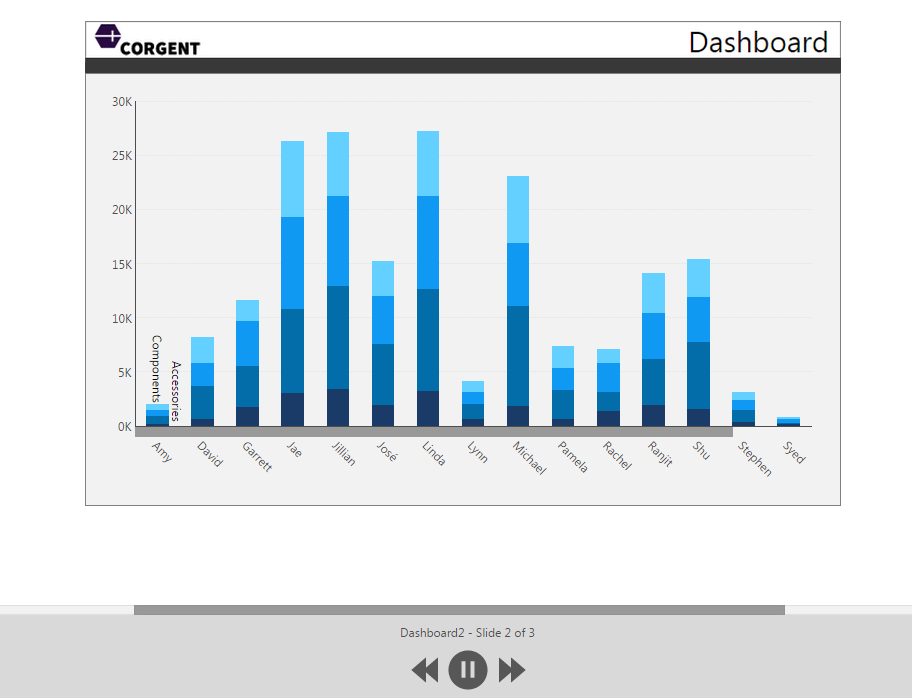Go back to the previous slide
The width and height of the screenshot is (912, 698).
click(425, 670)
